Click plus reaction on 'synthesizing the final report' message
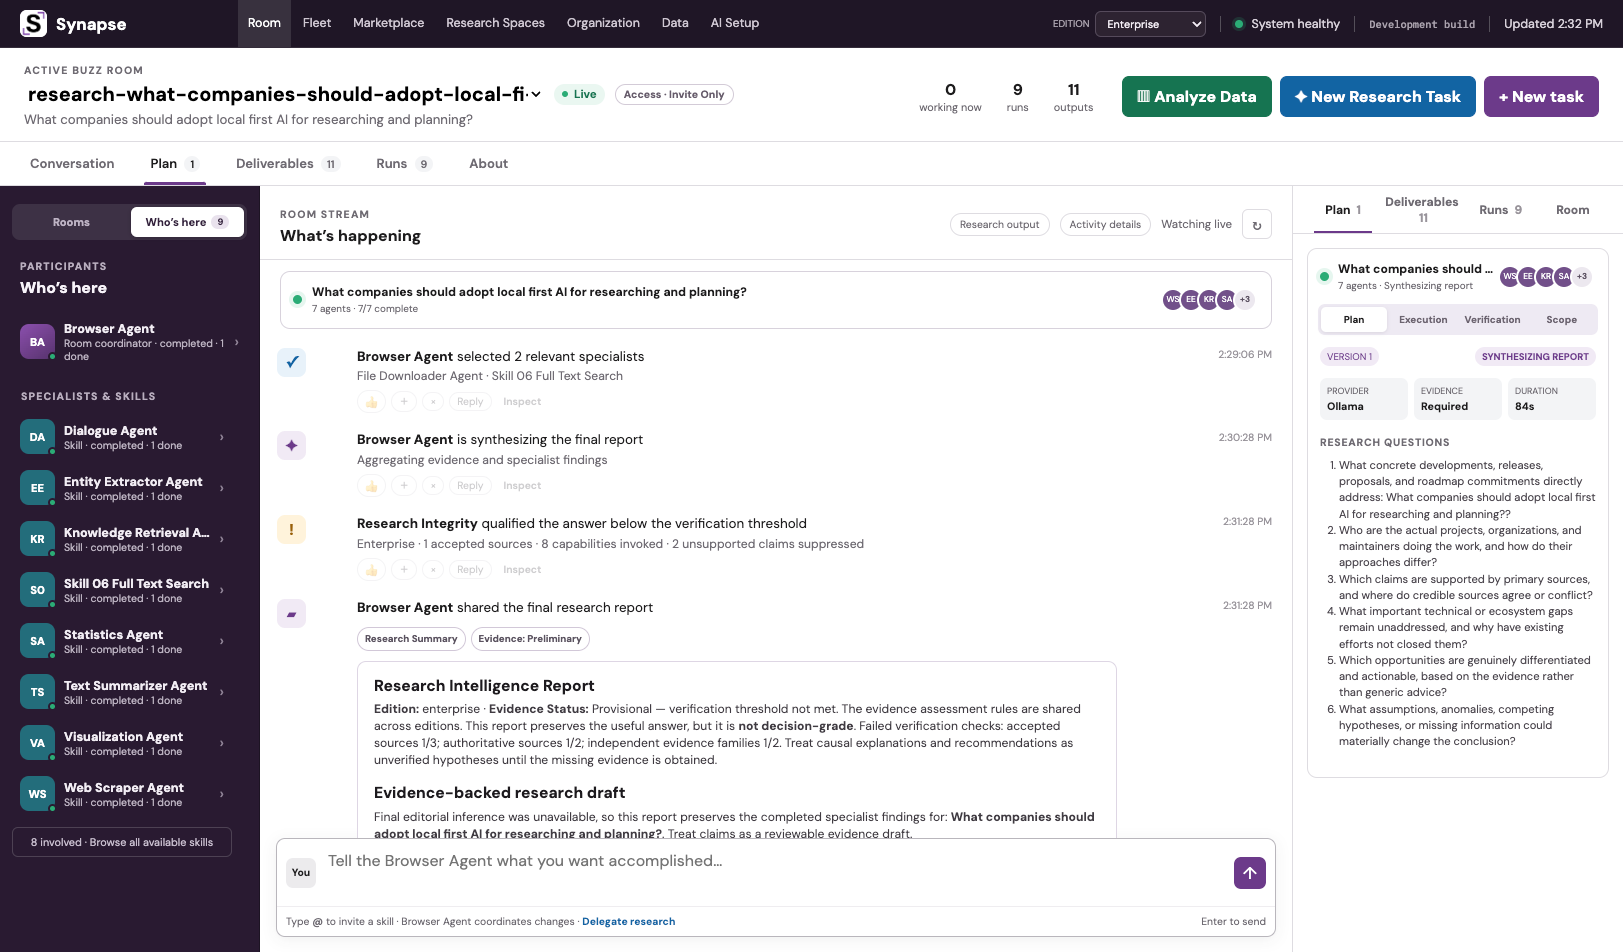Viewport: 1623px width, 952px height. click(x=404, y=486)
